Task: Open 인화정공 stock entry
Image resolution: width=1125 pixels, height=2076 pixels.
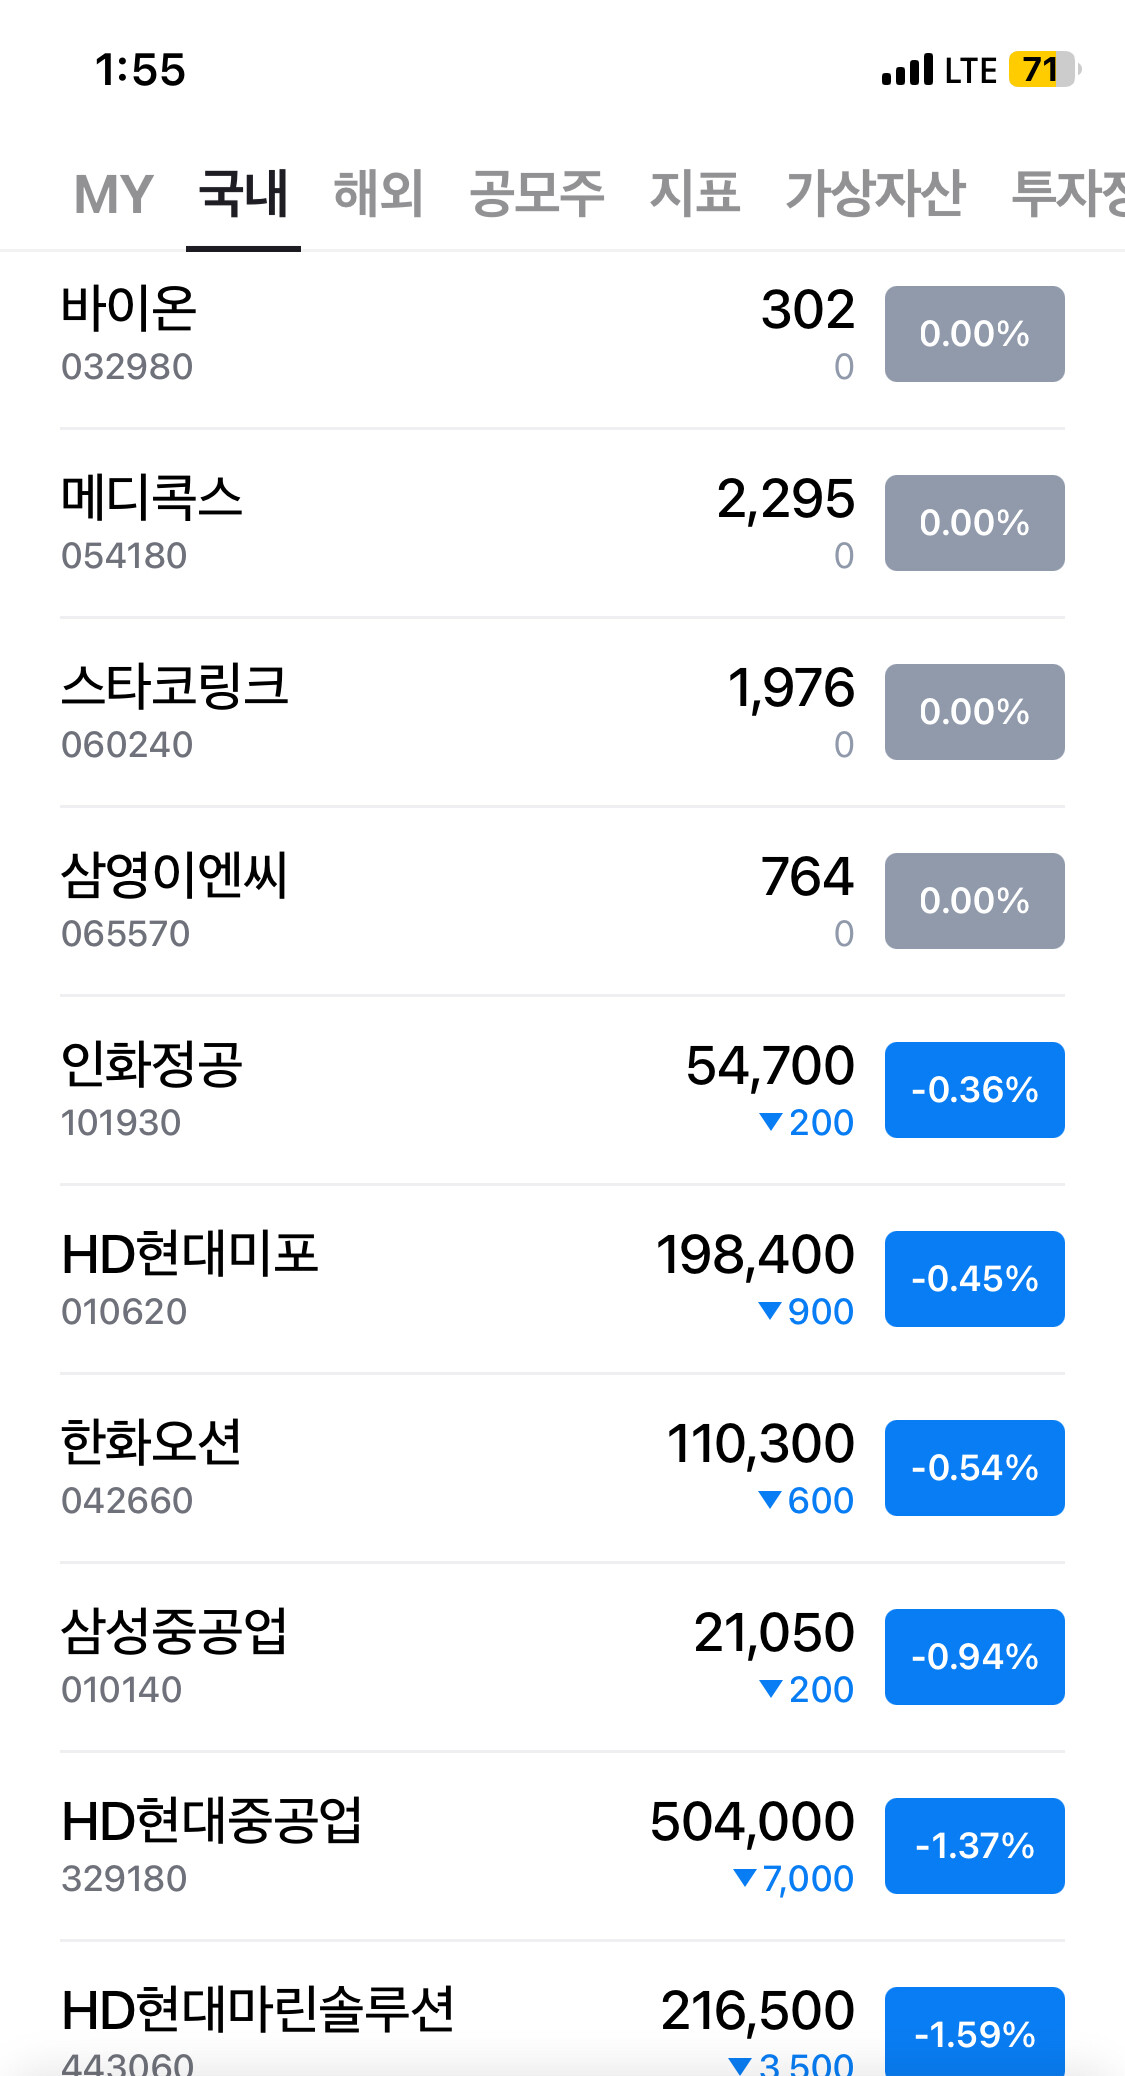Action: click(x=152, y=1066)
